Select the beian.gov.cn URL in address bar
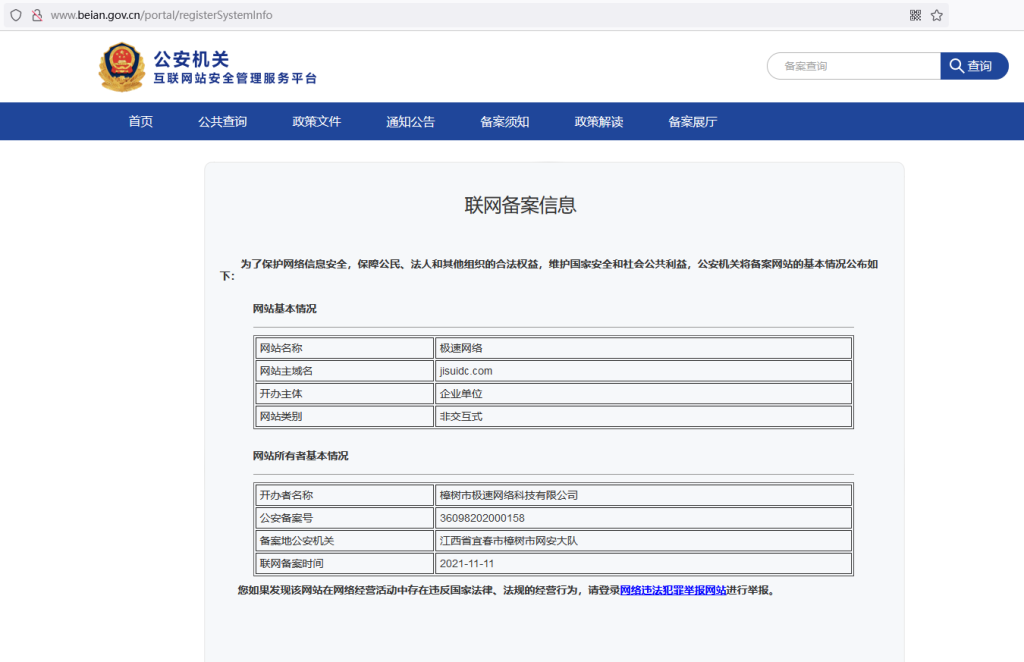Image resolution: width=1024 pixels, height=662 pixels. (x=160, y=15)
